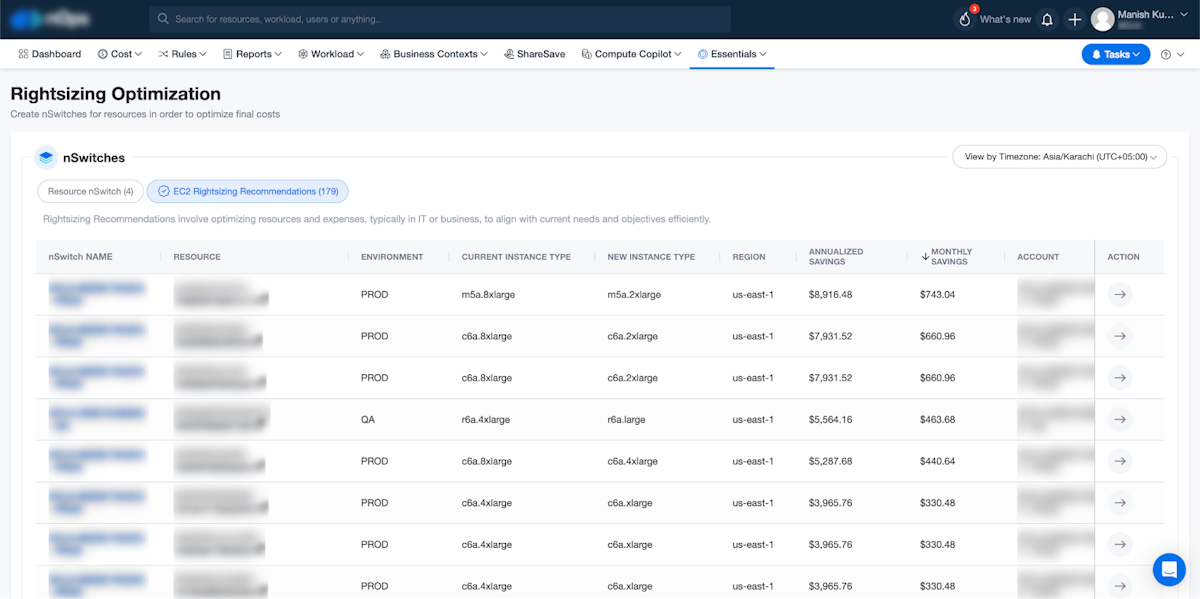Viewport: 1200px width, 599px height.
Task: Click the search magnifier icon
Action: coord(164,19)
